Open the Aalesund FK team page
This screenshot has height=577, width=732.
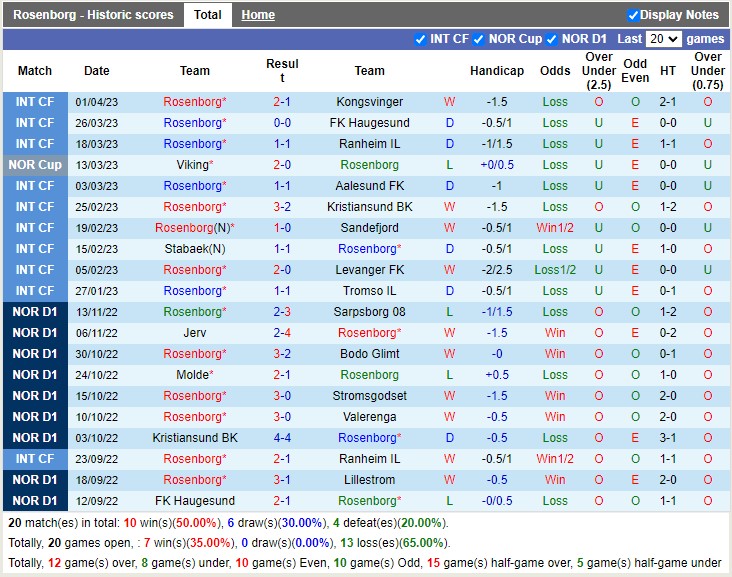tap(369, 186)
